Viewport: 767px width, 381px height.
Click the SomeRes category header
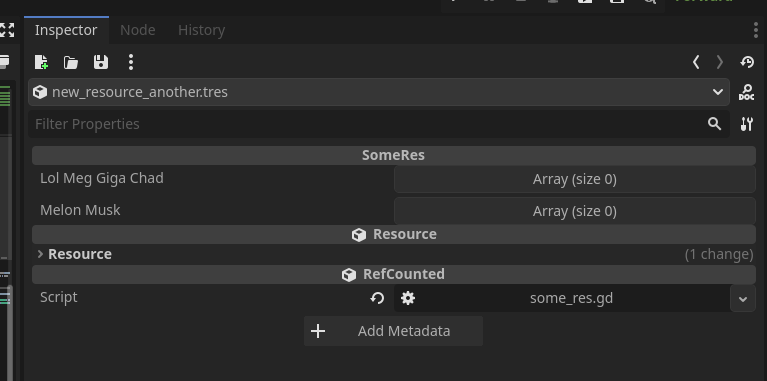(394, 156)
